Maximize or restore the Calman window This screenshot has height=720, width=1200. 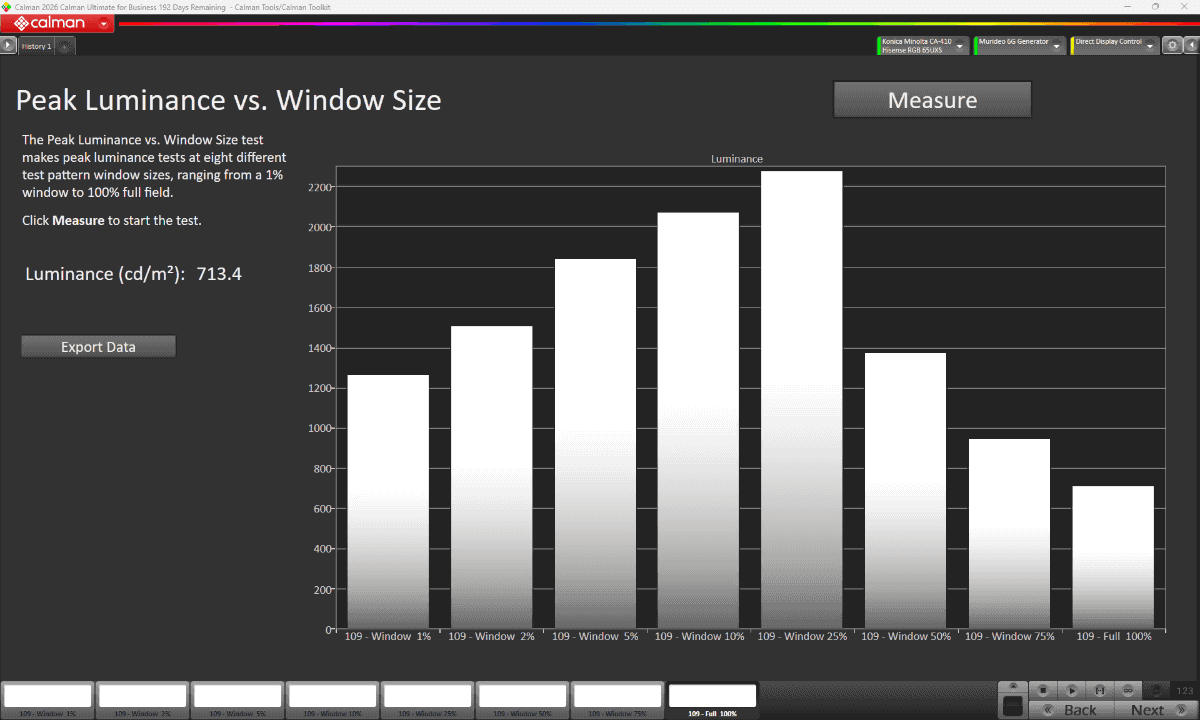click(1156, 6)
